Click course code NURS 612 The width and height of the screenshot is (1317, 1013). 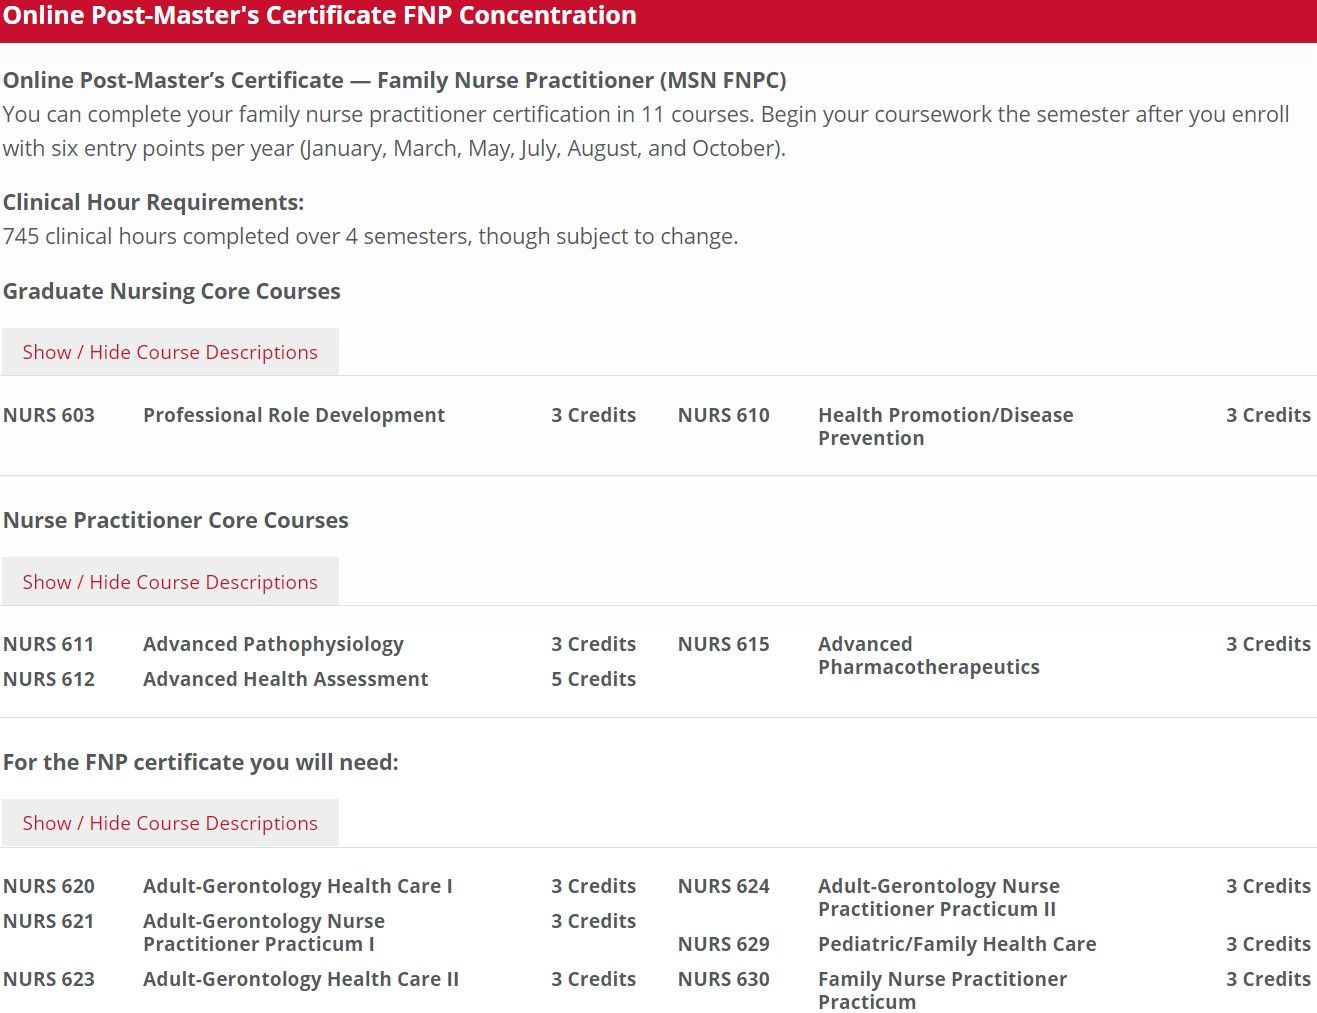point(49,679)
